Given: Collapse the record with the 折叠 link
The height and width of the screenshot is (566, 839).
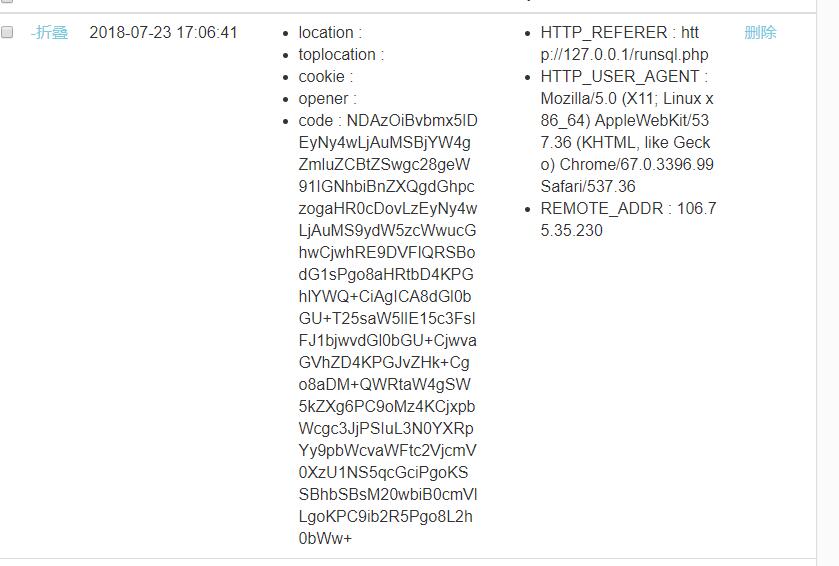Looking at the screenshot, I should pyautogui.click(x=50, y=33).
